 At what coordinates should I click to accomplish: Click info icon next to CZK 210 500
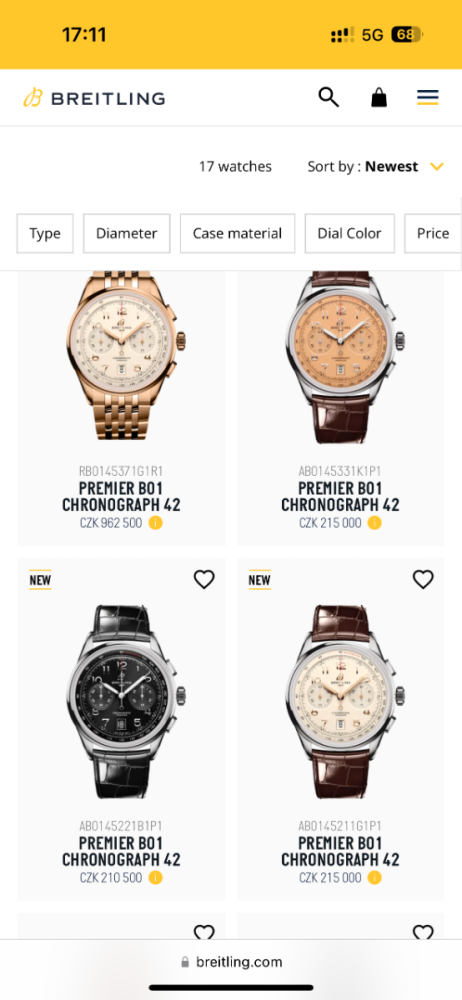click(x=156, y=878)
